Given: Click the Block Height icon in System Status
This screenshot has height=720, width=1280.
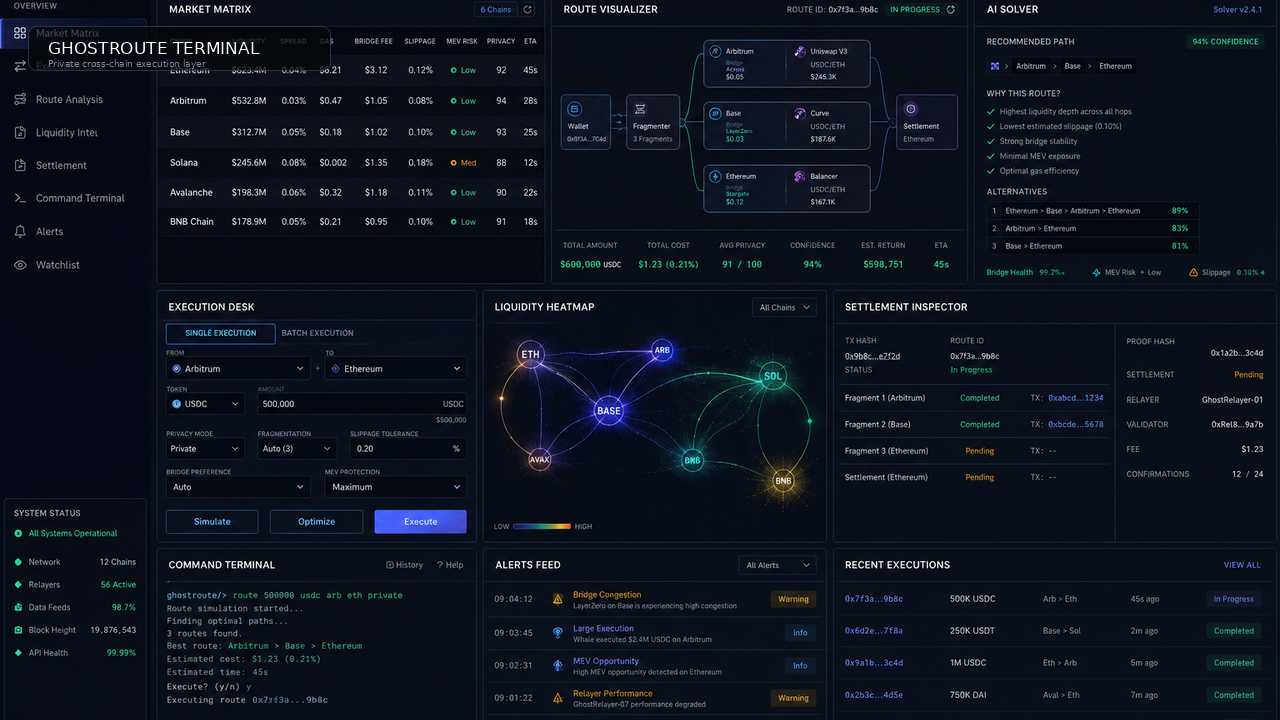Looking at the screenshot, I should pos(18,630).
